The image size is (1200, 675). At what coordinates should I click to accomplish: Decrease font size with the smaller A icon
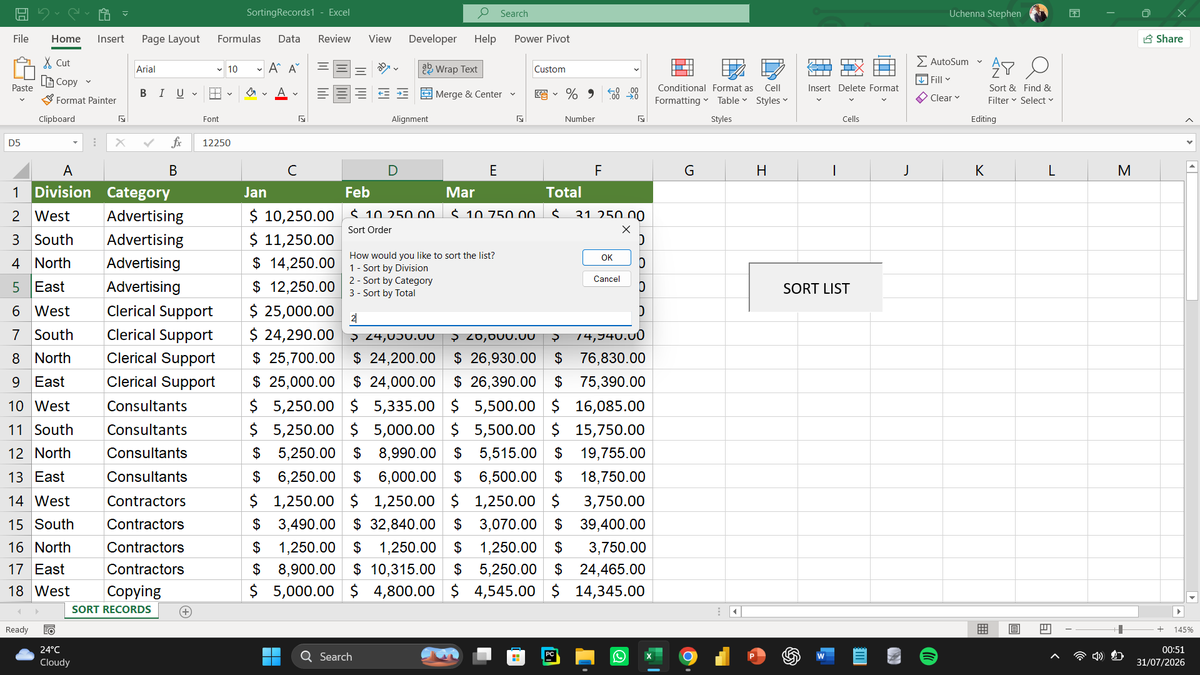(x=295, y=69)
